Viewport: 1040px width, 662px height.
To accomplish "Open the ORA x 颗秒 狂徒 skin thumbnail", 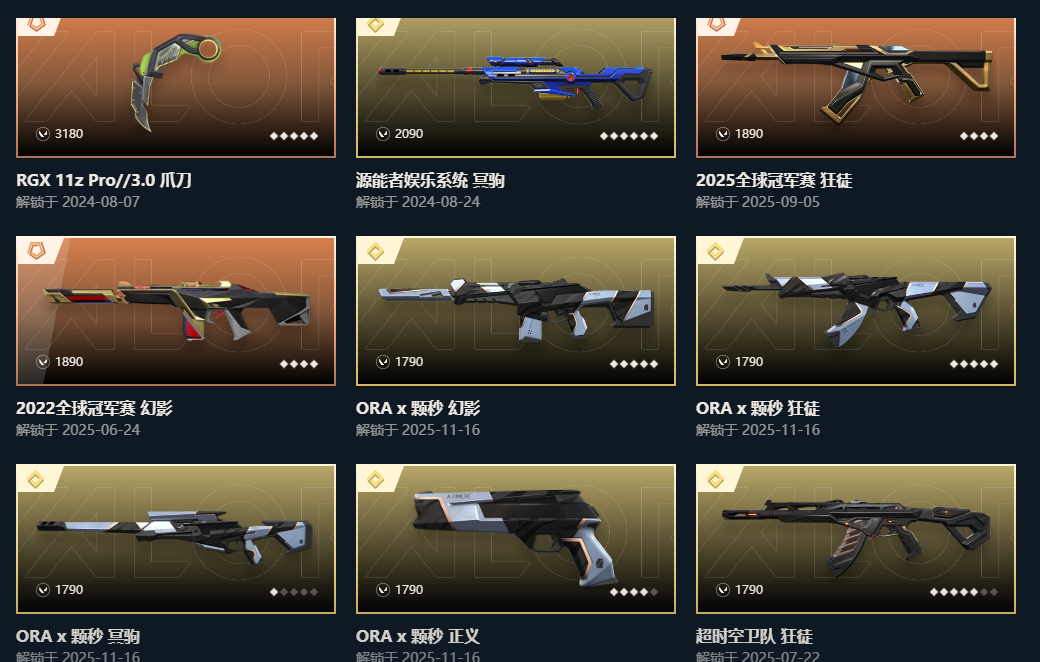I will pyautogui.click(x=856, y=310).
